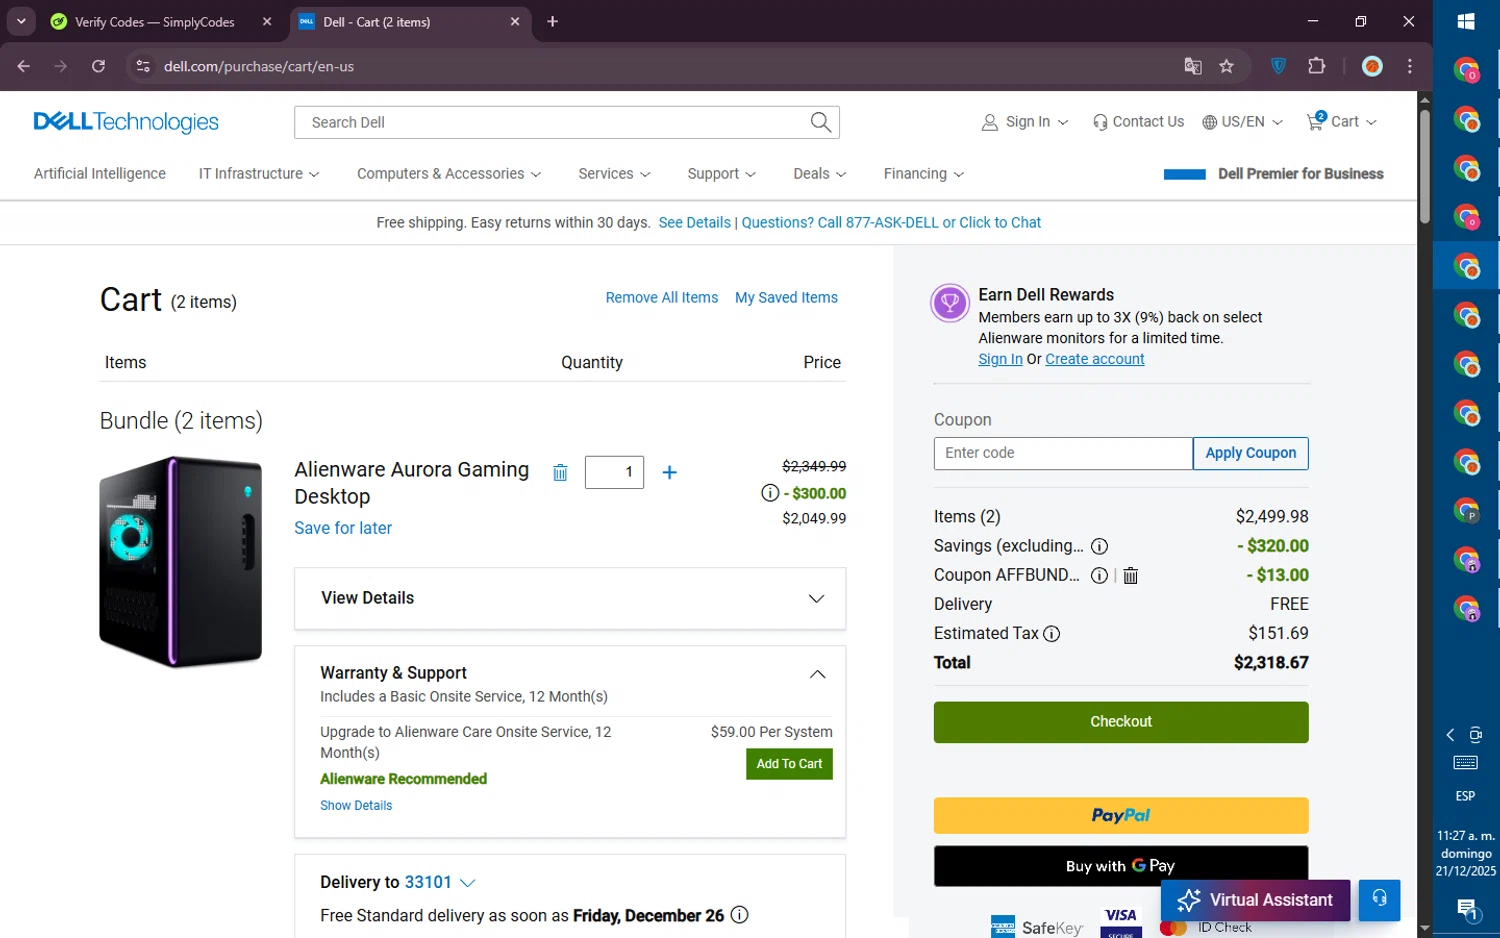Increase quantity with the plus icon

[x=669, y=472]
